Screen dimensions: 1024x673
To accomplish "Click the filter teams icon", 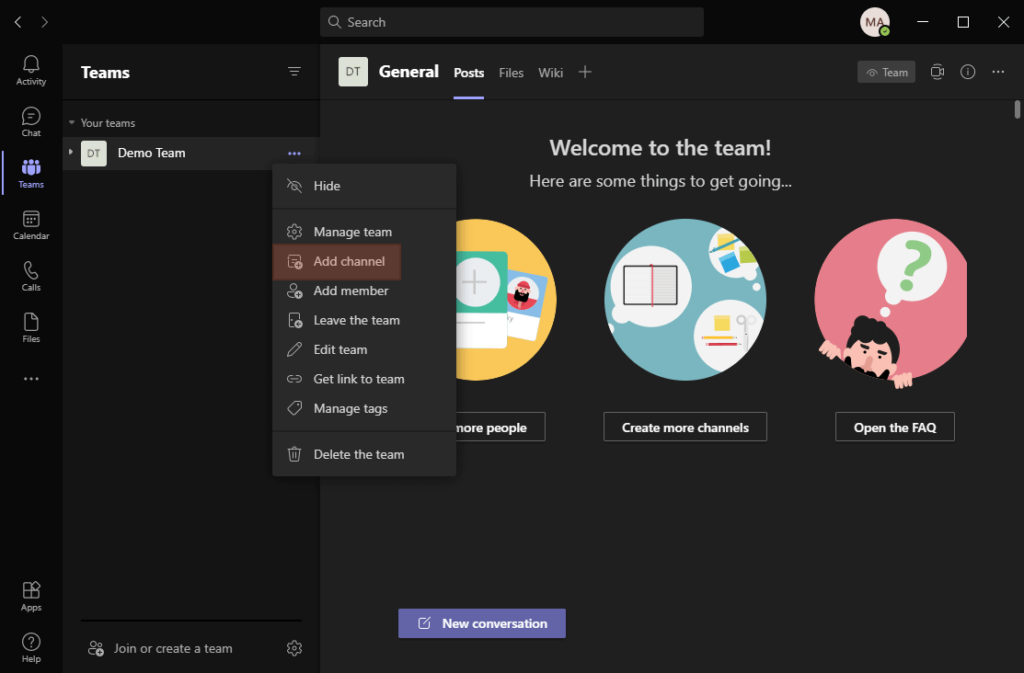I will [295, 71].
